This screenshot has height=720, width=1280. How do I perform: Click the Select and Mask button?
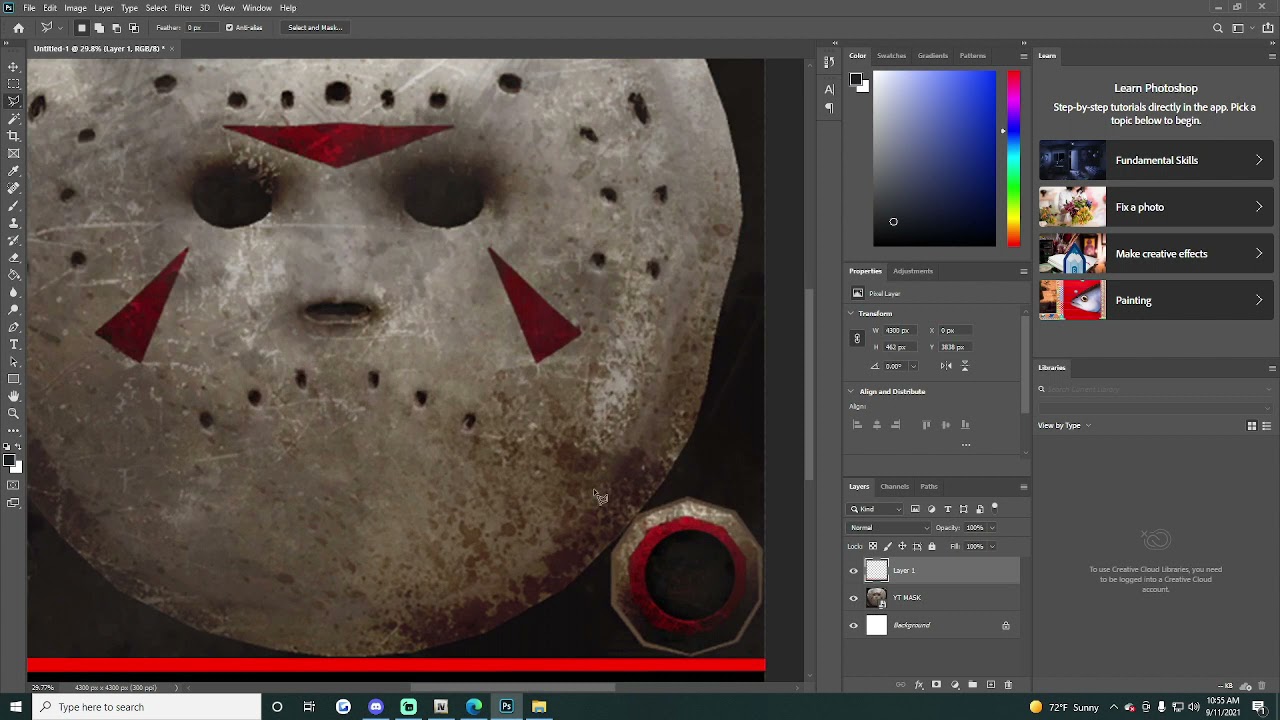pos(315,28)
